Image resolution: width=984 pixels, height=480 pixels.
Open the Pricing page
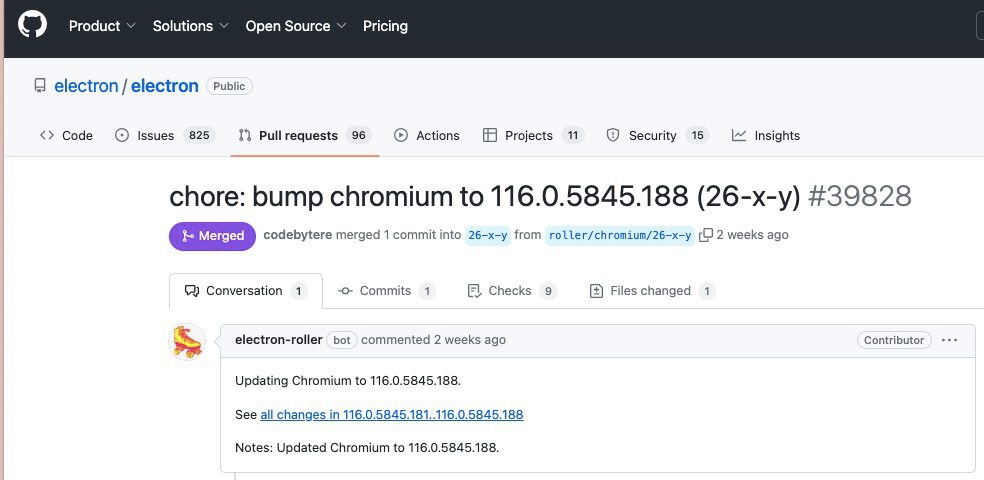(x=385, y=26)
